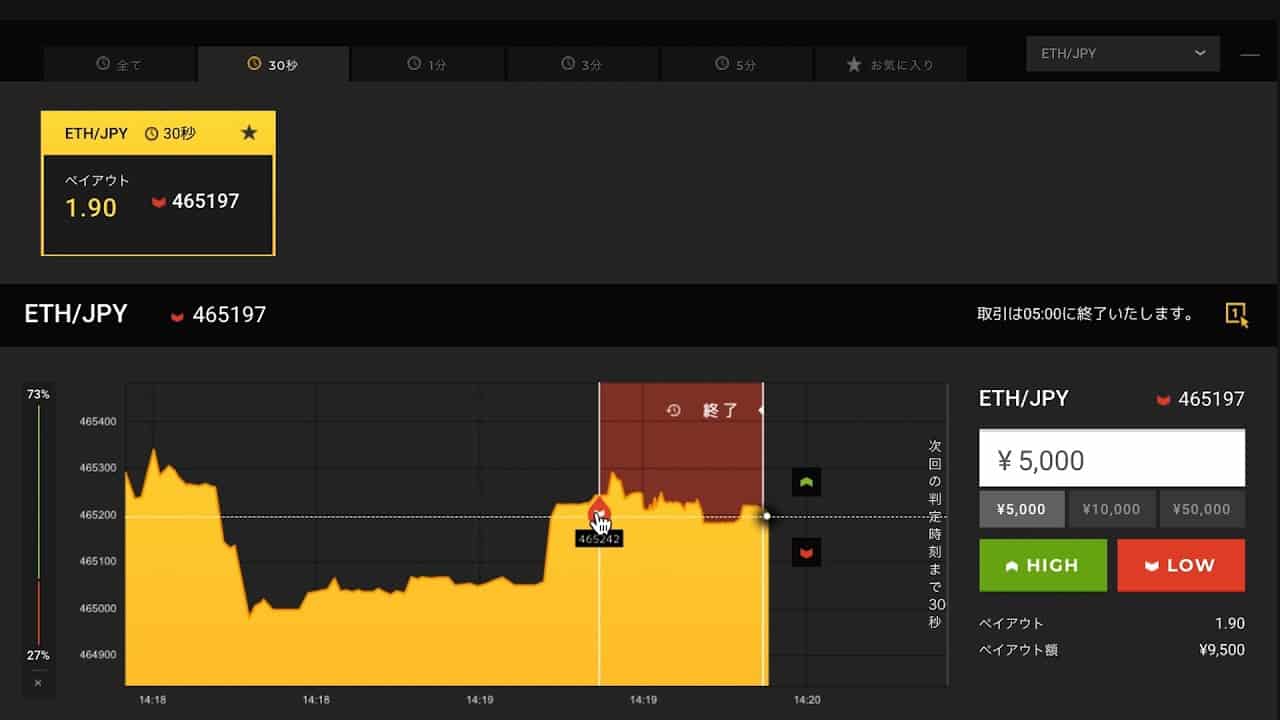Open the 1分 tab
1280x720 pixels.
coord(428,64)
